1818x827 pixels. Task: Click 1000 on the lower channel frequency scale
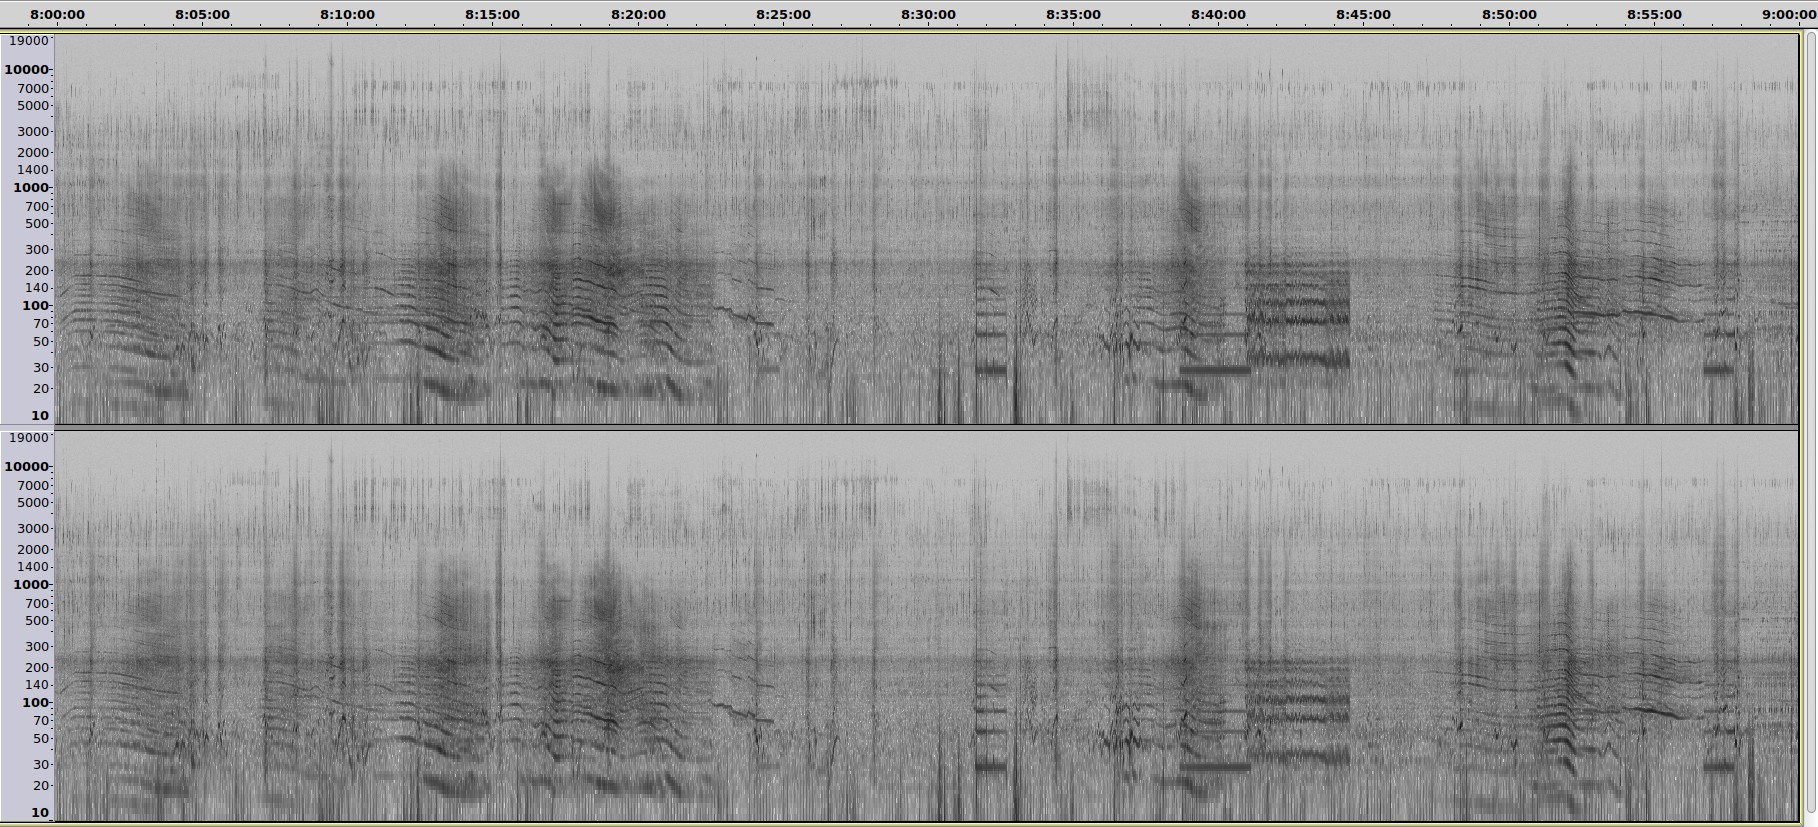[31, 585]
